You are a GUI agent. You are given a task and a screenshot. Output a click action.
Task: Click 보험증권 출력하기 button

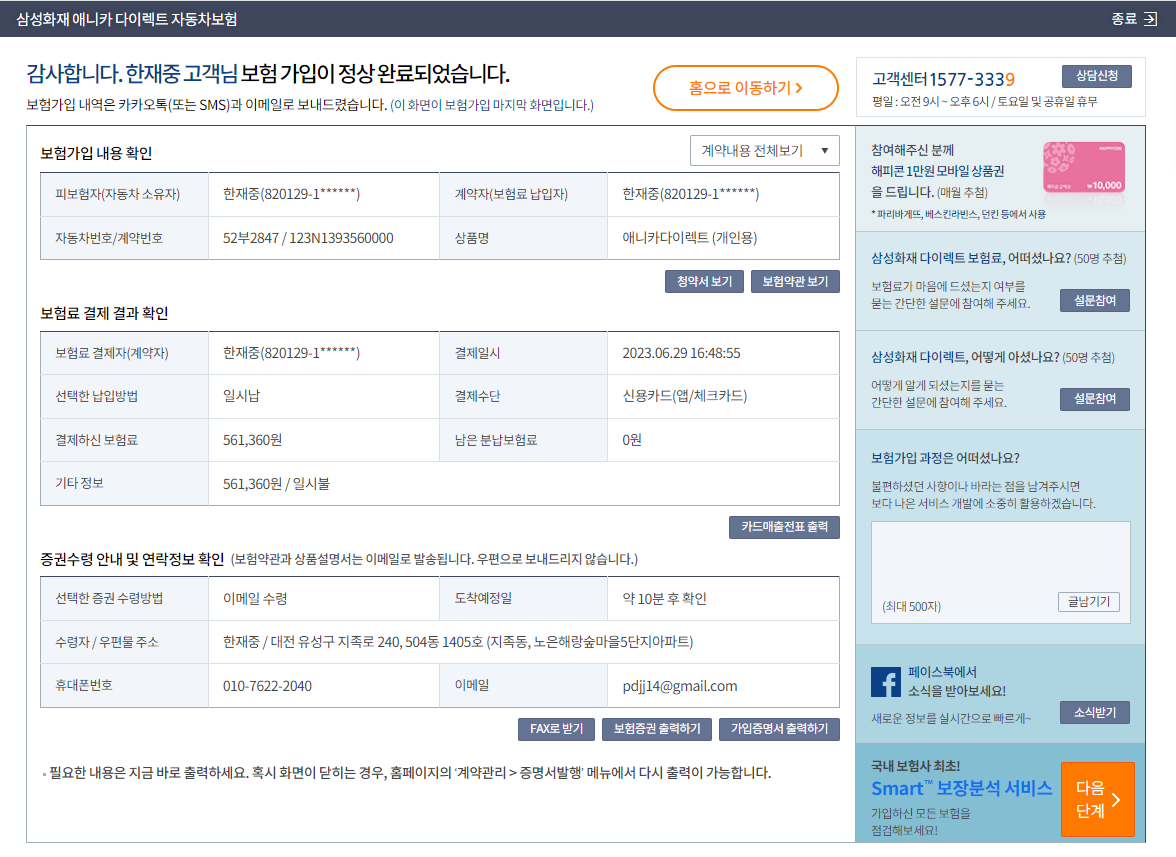click(x=657, y=729)
